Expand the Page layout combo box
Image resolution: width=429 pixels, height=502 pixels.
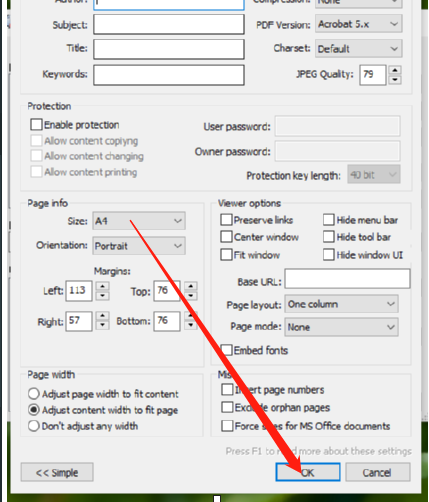tap(341, 304)
